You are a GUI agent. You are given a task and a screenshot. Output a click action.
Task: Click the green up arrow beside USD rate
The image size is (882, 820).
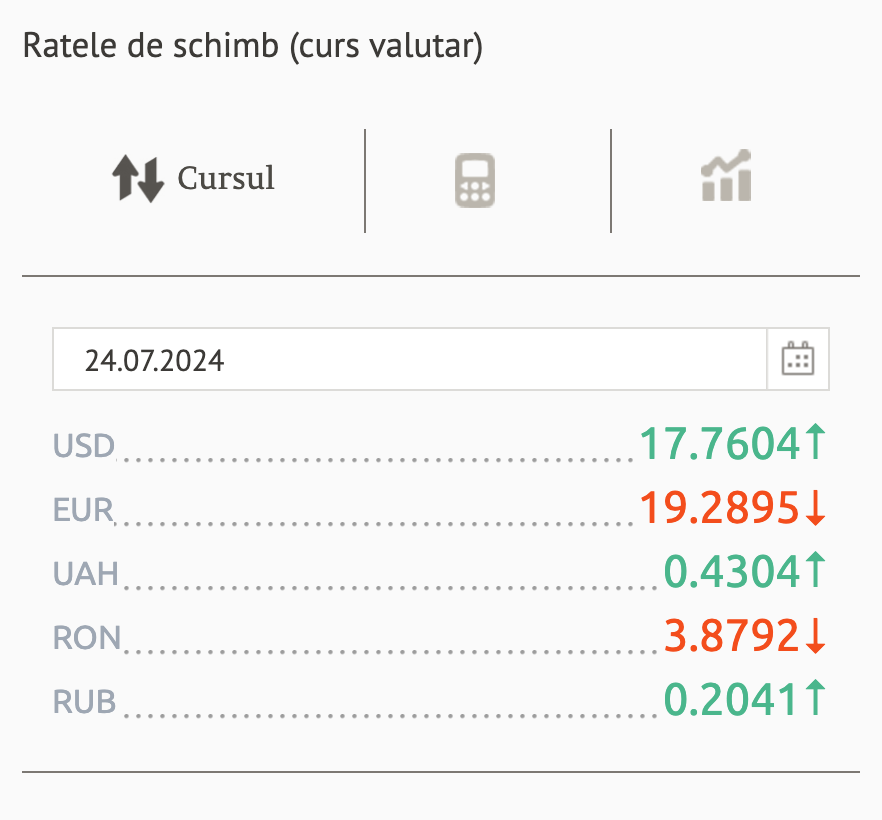tap(816, 443)
